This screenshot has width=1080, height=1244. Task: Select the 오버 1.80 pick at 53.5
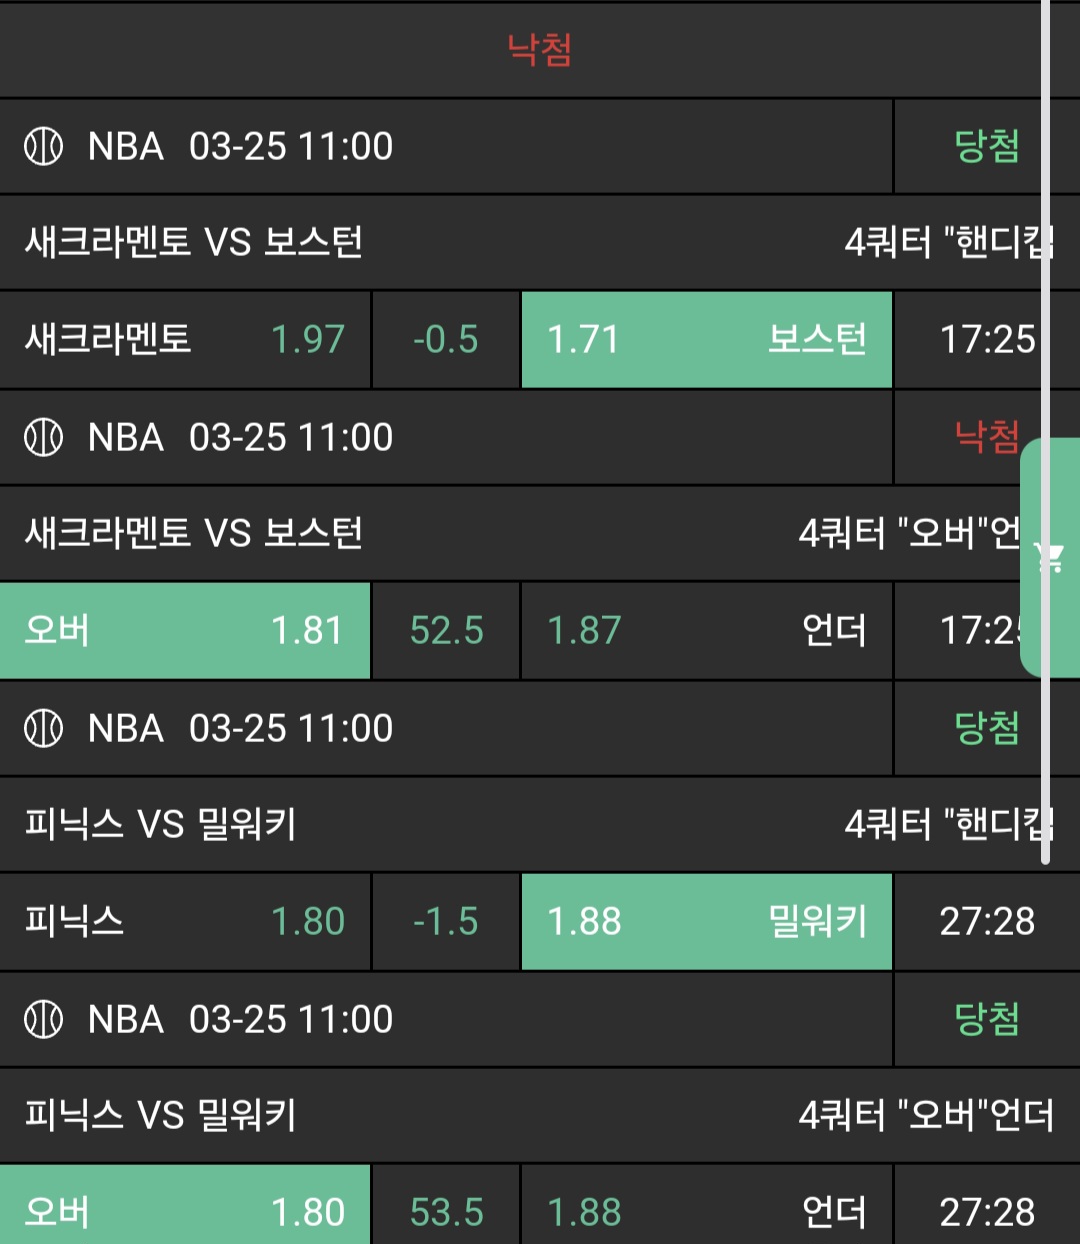(185, 1211)
